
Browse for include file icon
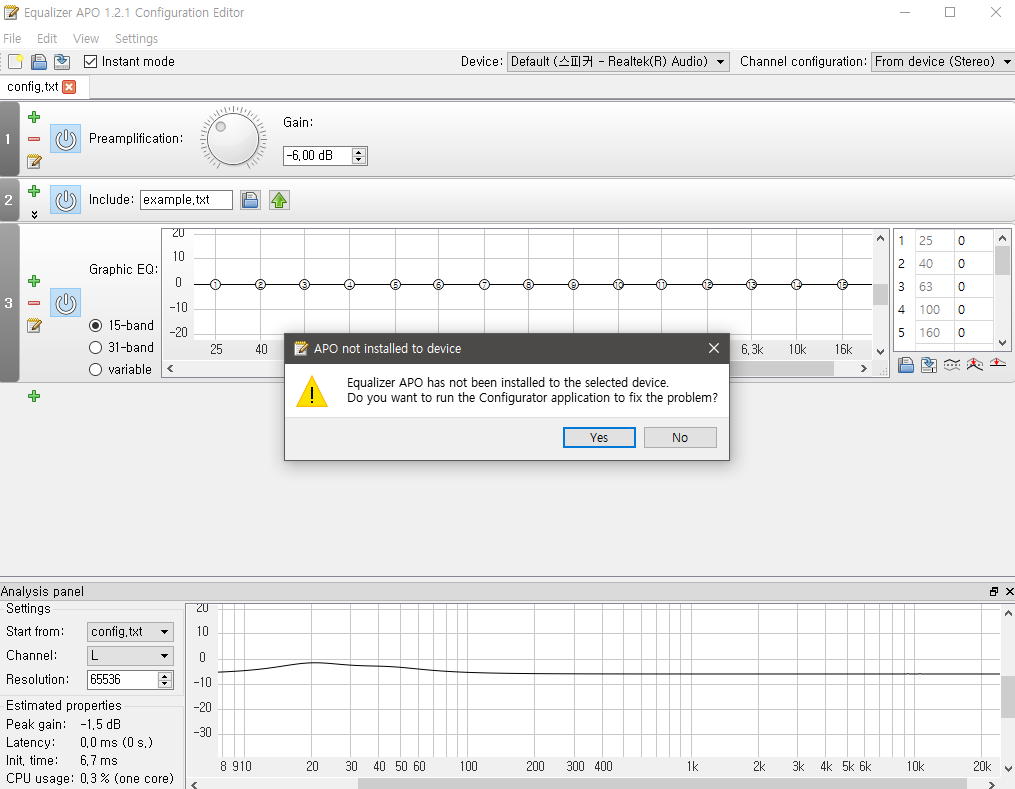pos(250,200)
